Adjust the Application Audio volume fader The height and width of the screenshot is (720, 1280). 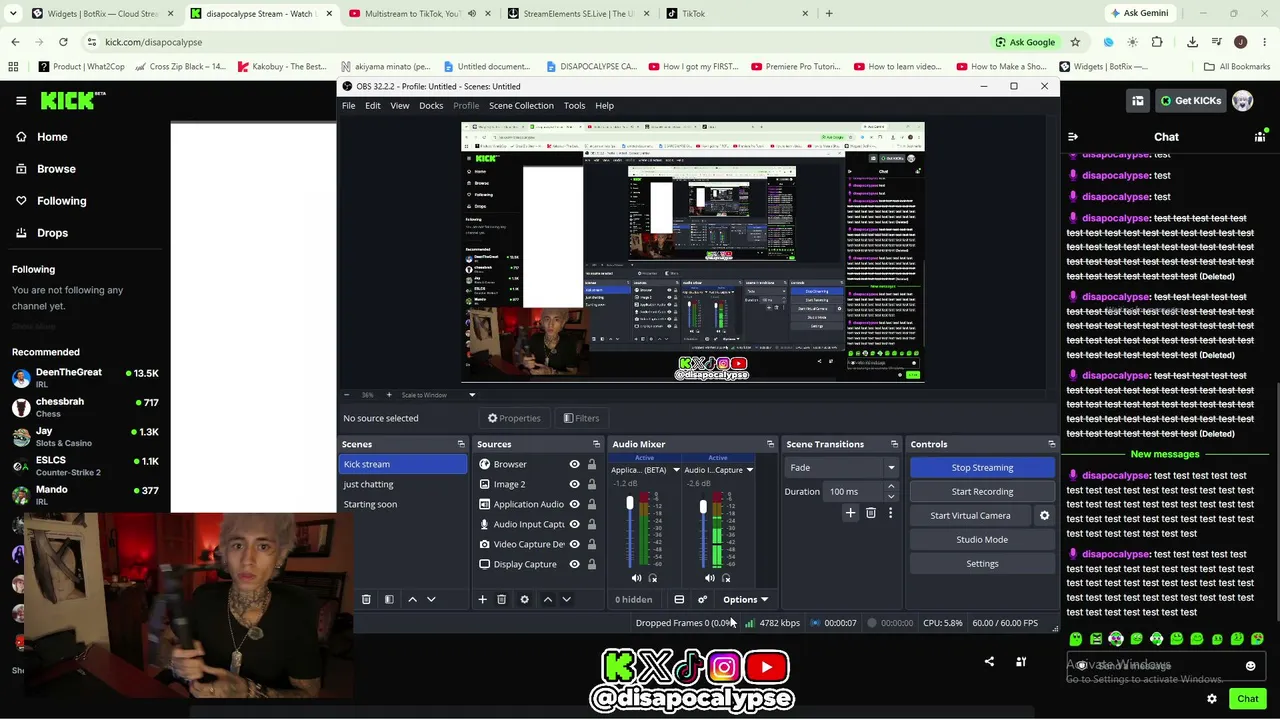630,503
